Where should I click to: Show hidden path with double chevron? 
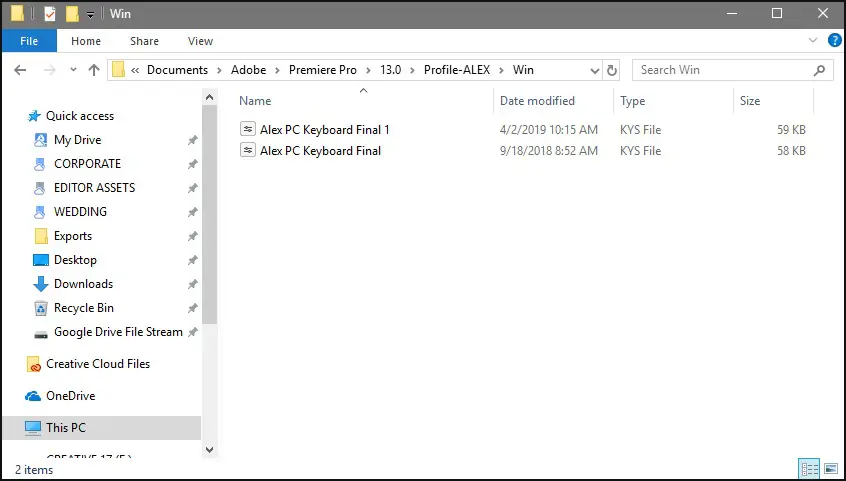point(135,71)
